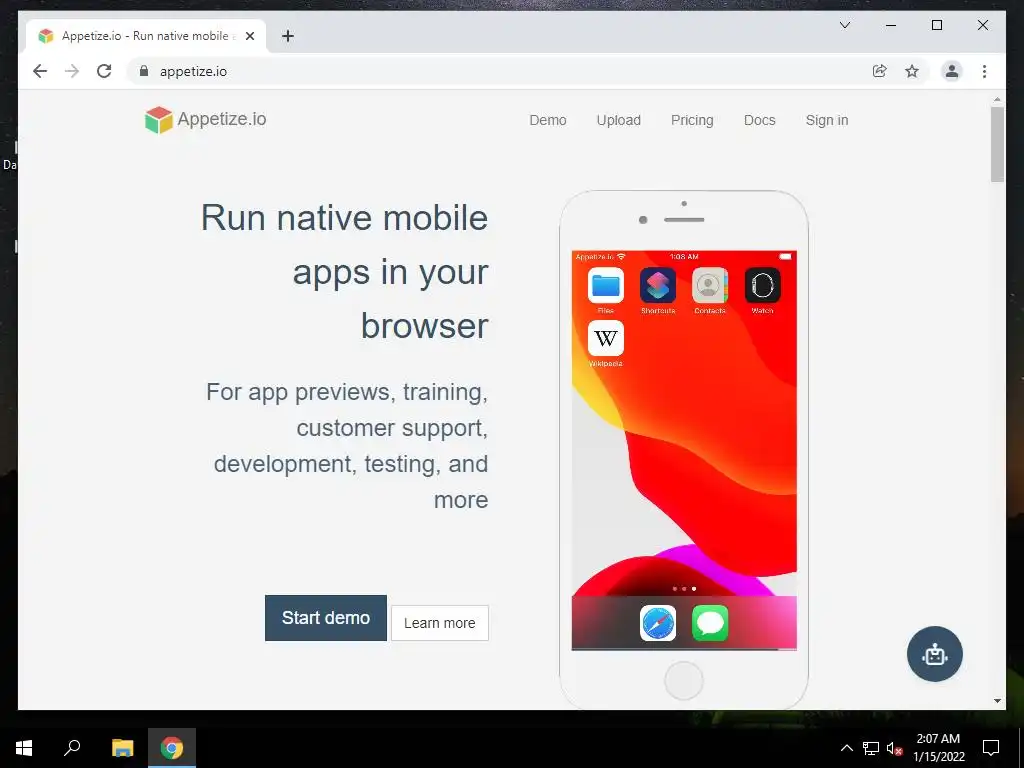Click the muted volume tray icon
The width and height of the screenshot is (1024, 768).
point(894,748)
